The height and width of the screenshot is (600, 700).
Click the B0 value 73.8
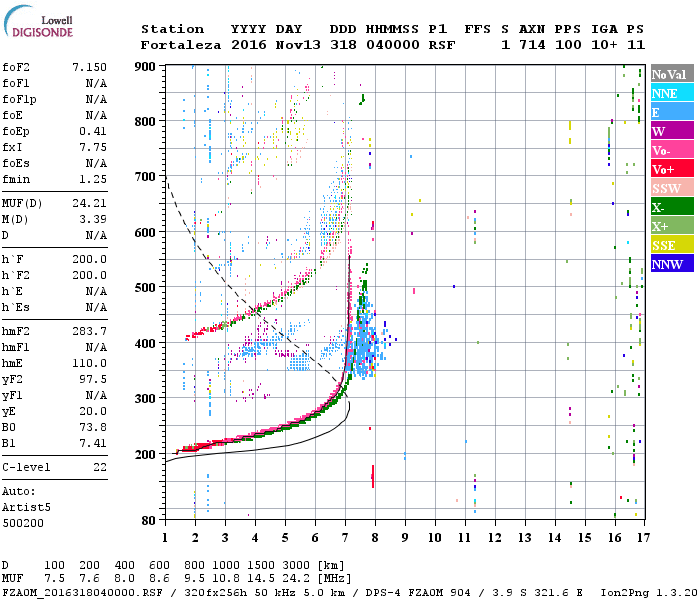coord(93,427)
